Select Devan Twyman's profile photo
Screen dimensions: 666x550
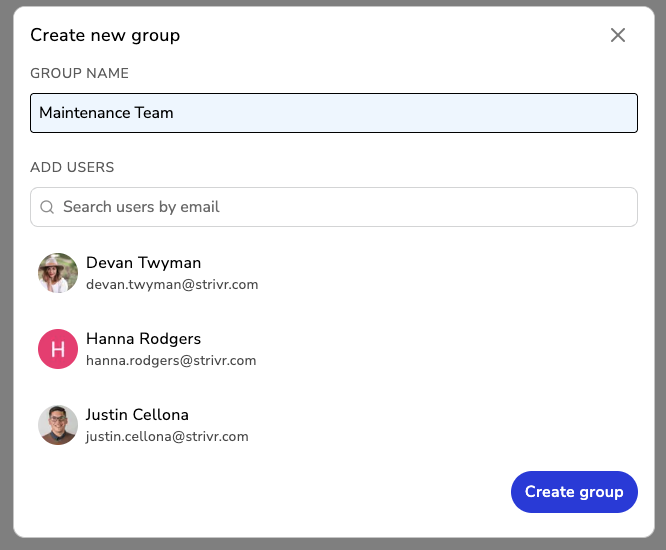58,273
